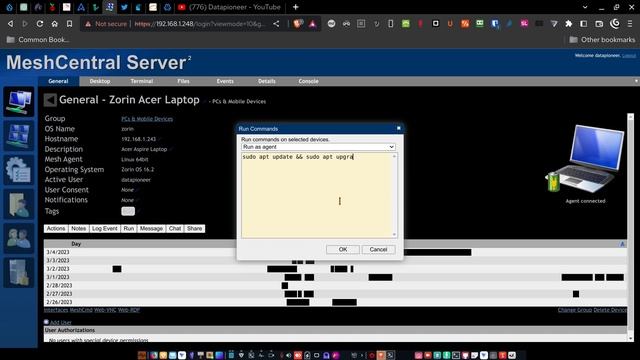Image resolution: width=640 pixels, height=360 pixels.
Task: Switch to the Details tab
Action: pyautogui.click(x=267, y=81)
